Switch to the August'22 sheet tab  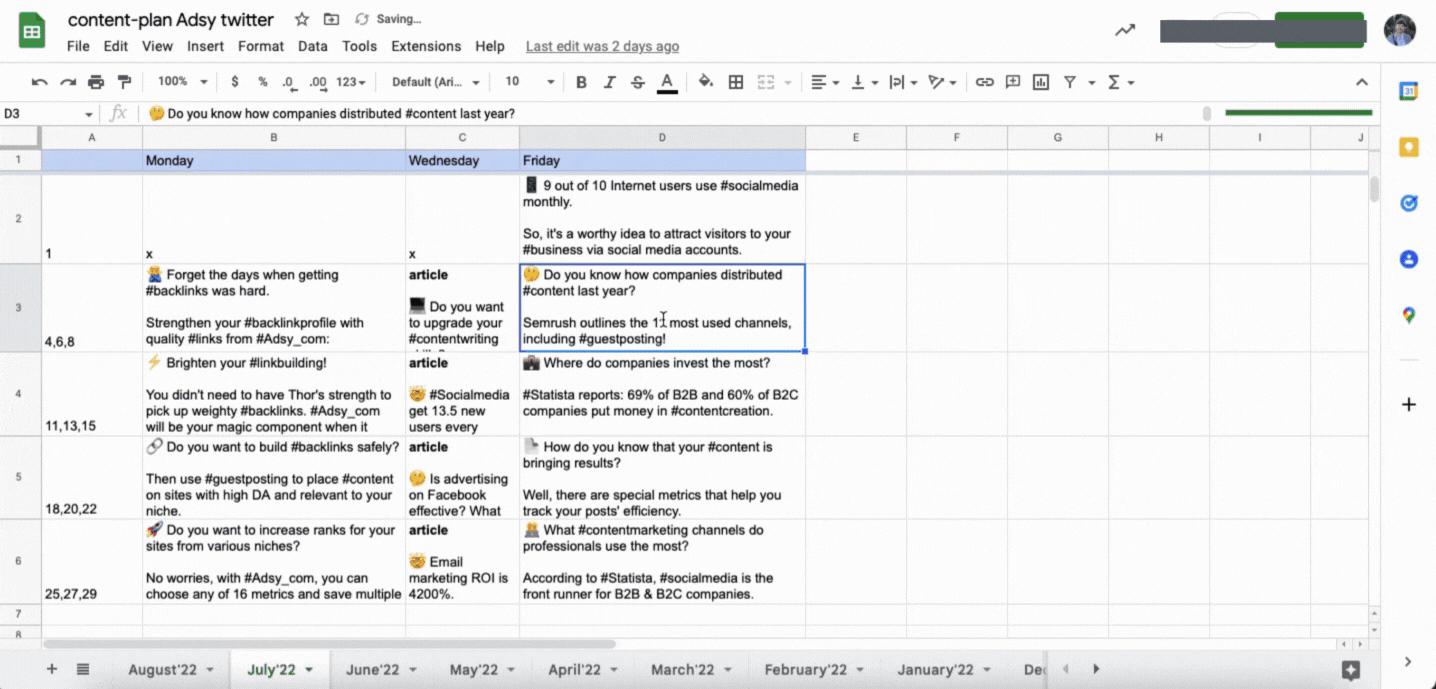171,669
